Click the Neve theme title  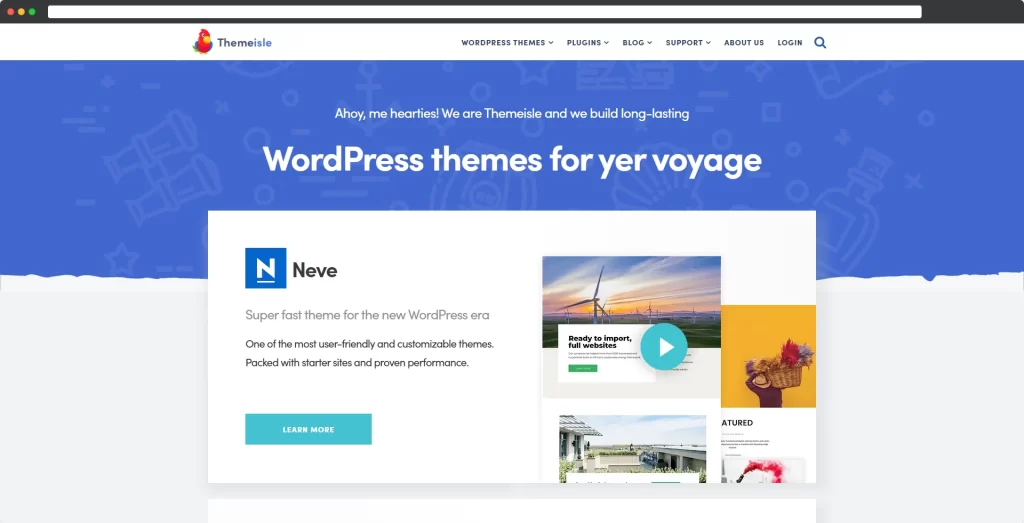[x=315, y=270]
